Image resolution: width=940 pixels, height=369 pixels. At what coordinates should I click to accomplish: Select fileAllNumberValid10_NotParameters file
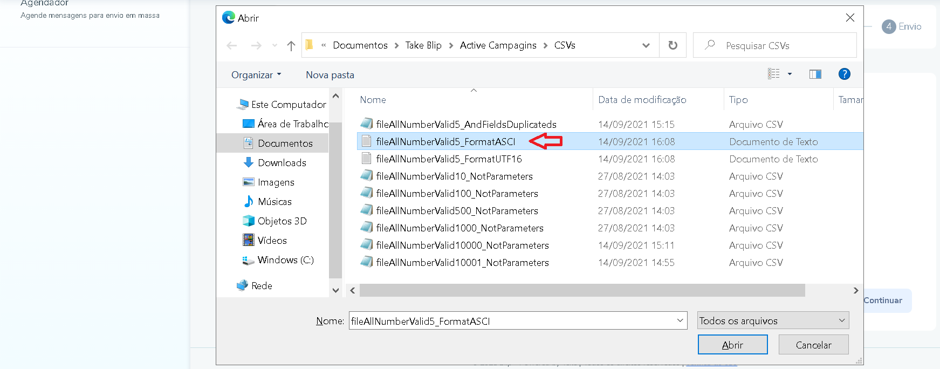click(x=454, y=176)
